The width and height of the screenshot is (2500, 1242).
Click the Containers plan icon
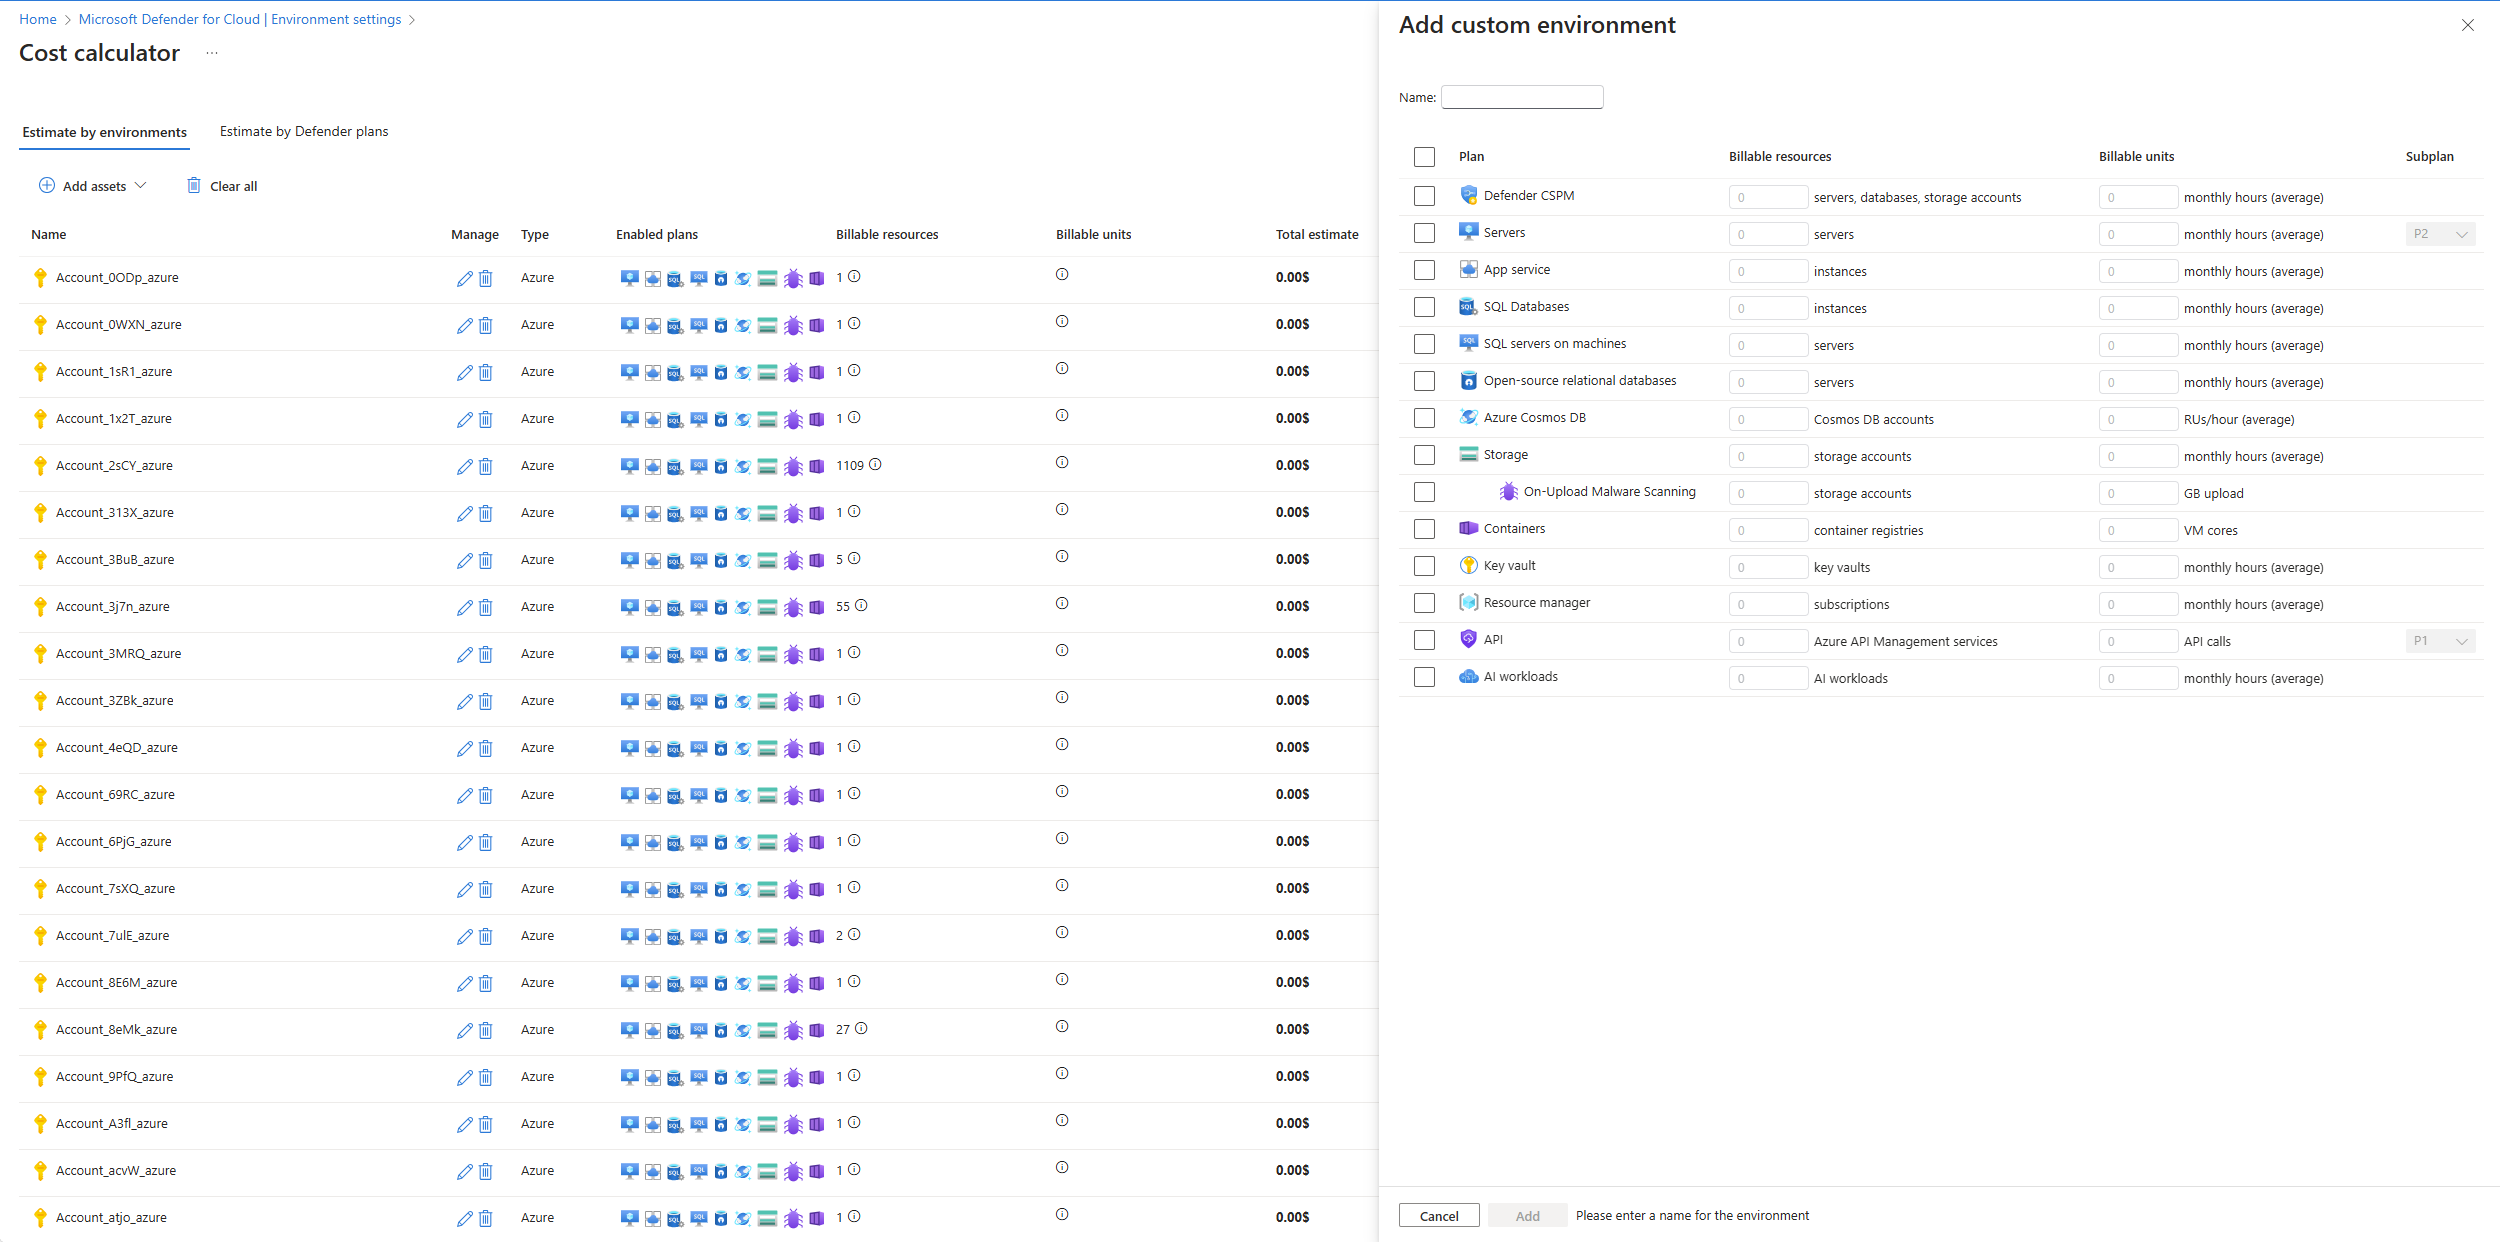[x=1468, y=529]
